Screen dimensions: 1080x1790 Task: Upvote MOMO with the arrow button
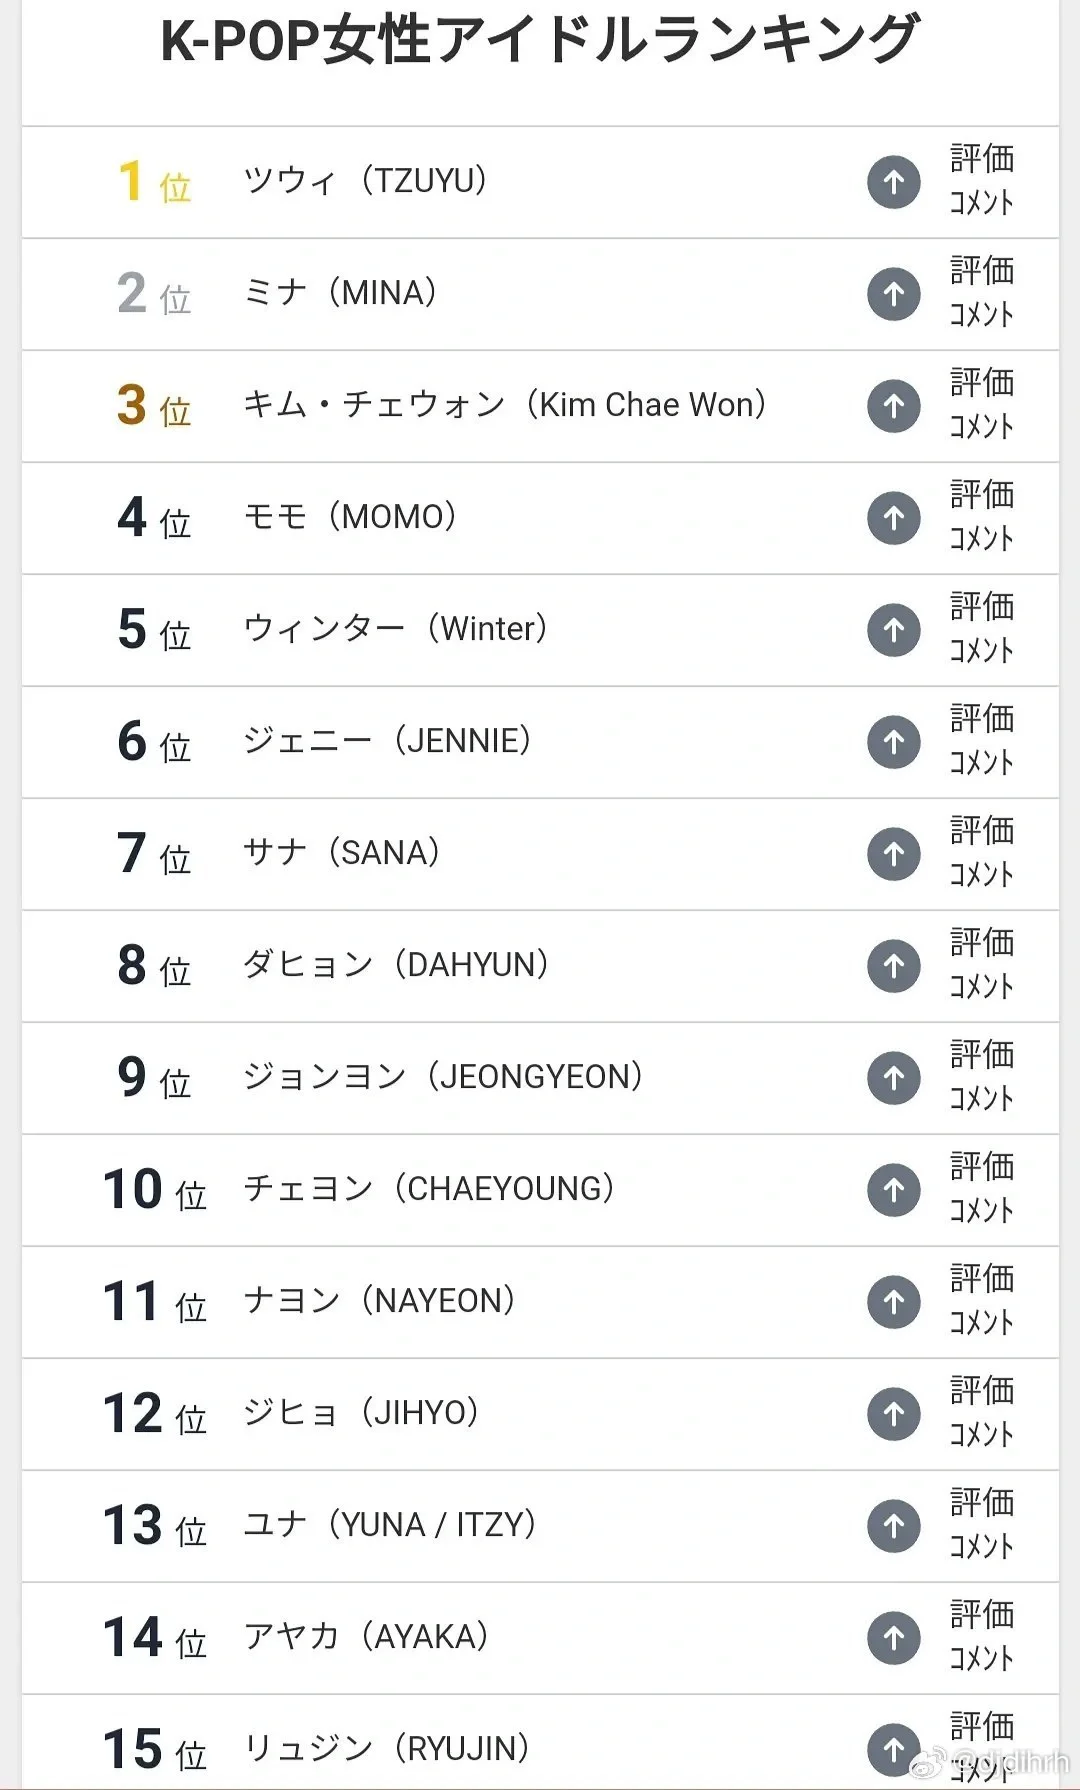[894, 518]
